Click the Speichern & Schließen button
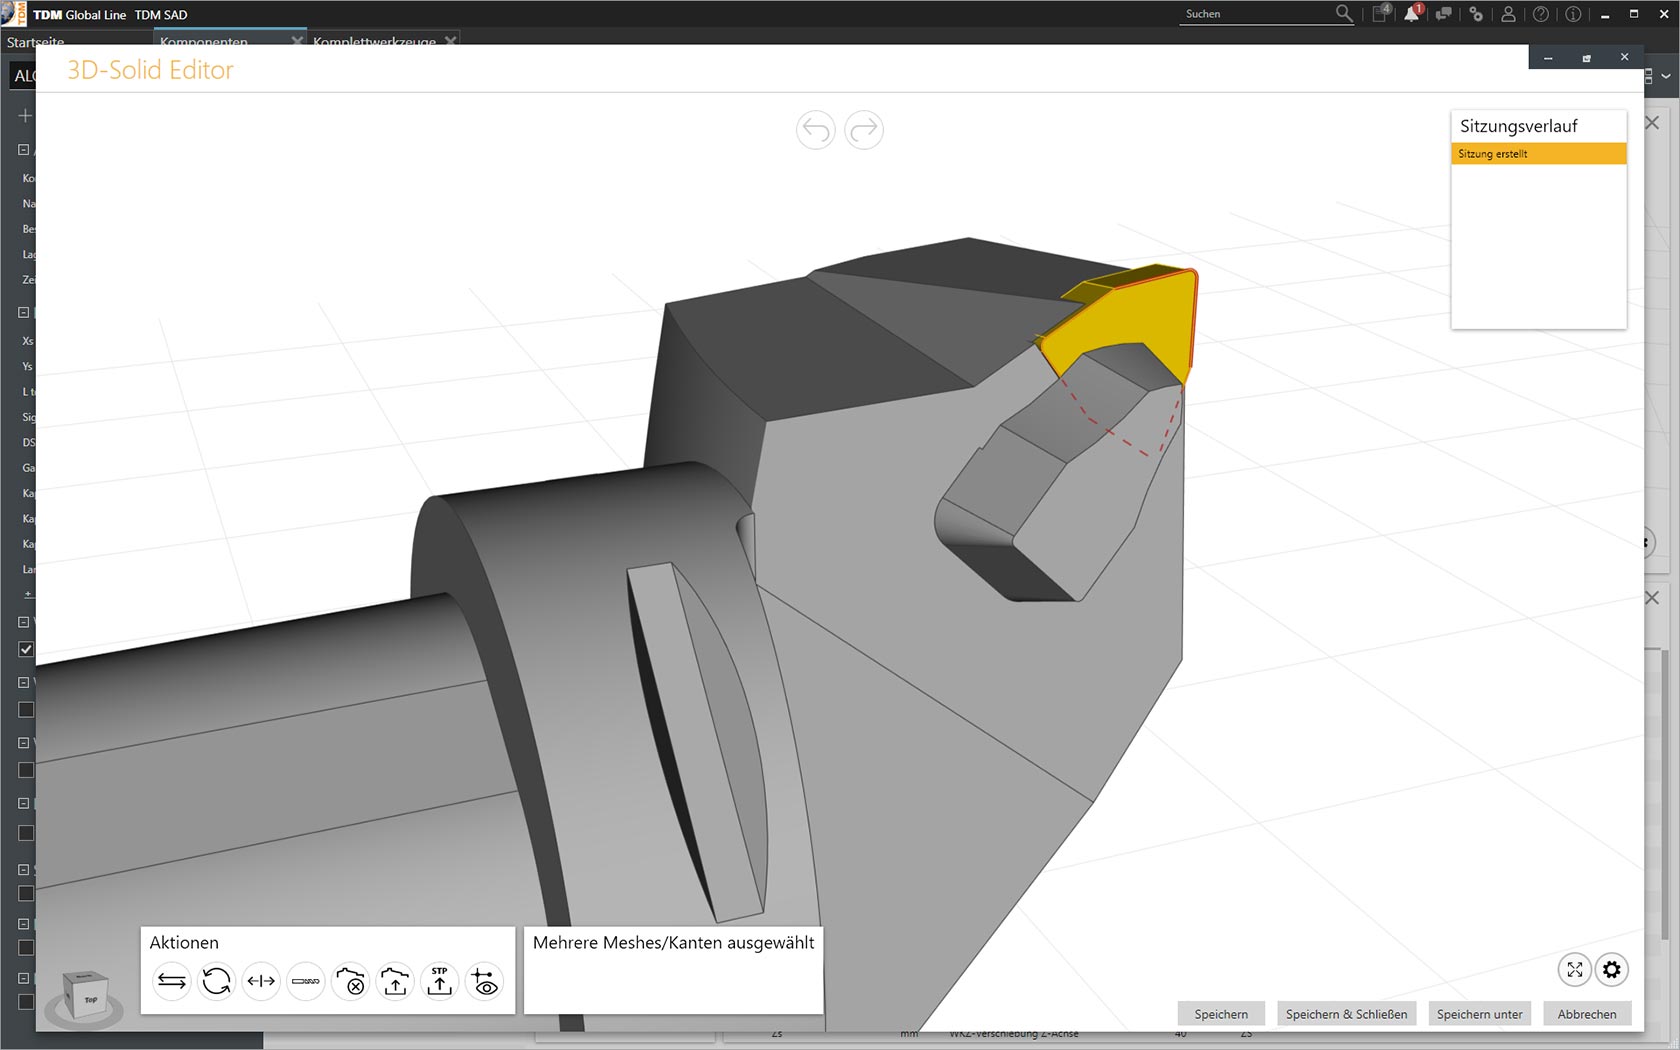 click(x=1346, y=1014)
